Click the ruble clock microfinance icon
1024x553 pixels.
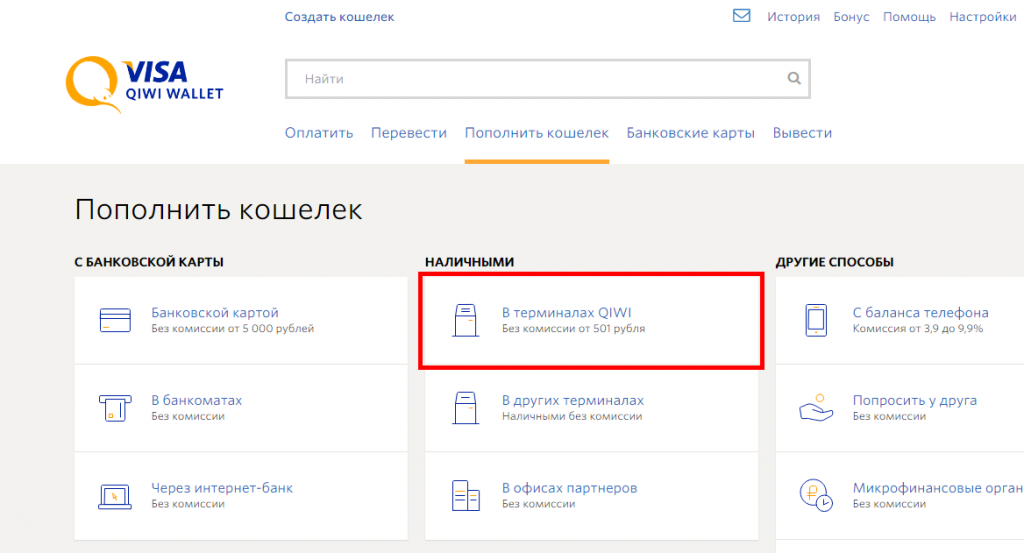click(816, 496)
